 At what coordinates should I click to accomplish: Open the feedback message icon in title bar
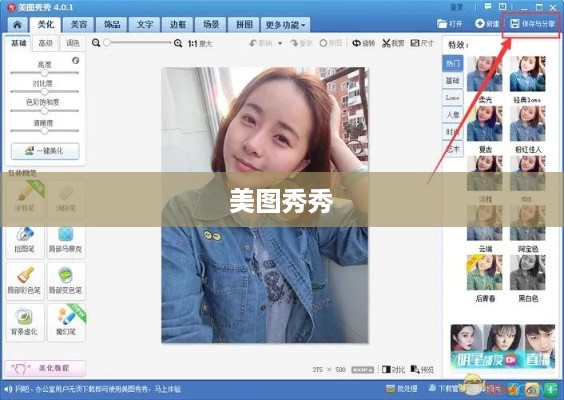(488, 6)
